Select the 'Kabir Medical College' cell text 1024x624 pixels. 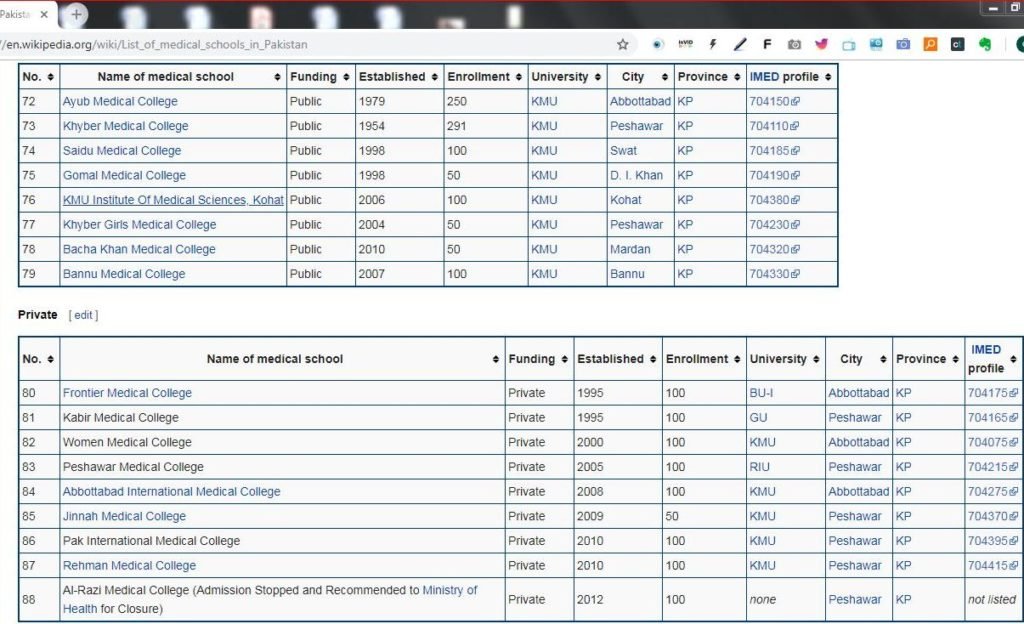tap(121, 418)
